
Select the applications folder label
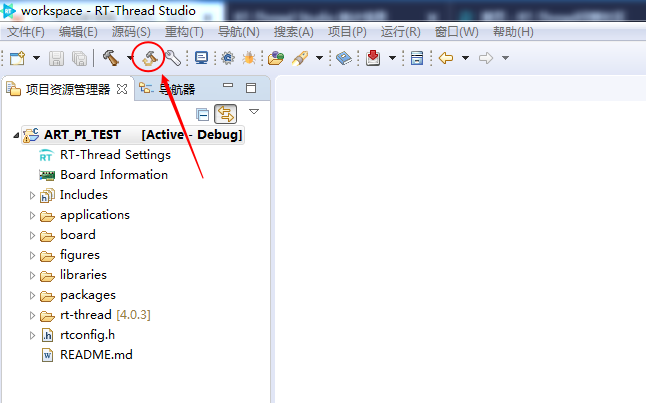[95, 215]
